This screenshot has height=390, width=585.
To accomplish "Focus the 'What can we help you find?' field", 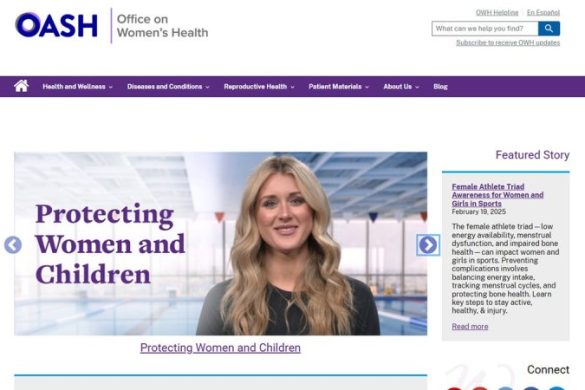I will [x=485, y=28].
